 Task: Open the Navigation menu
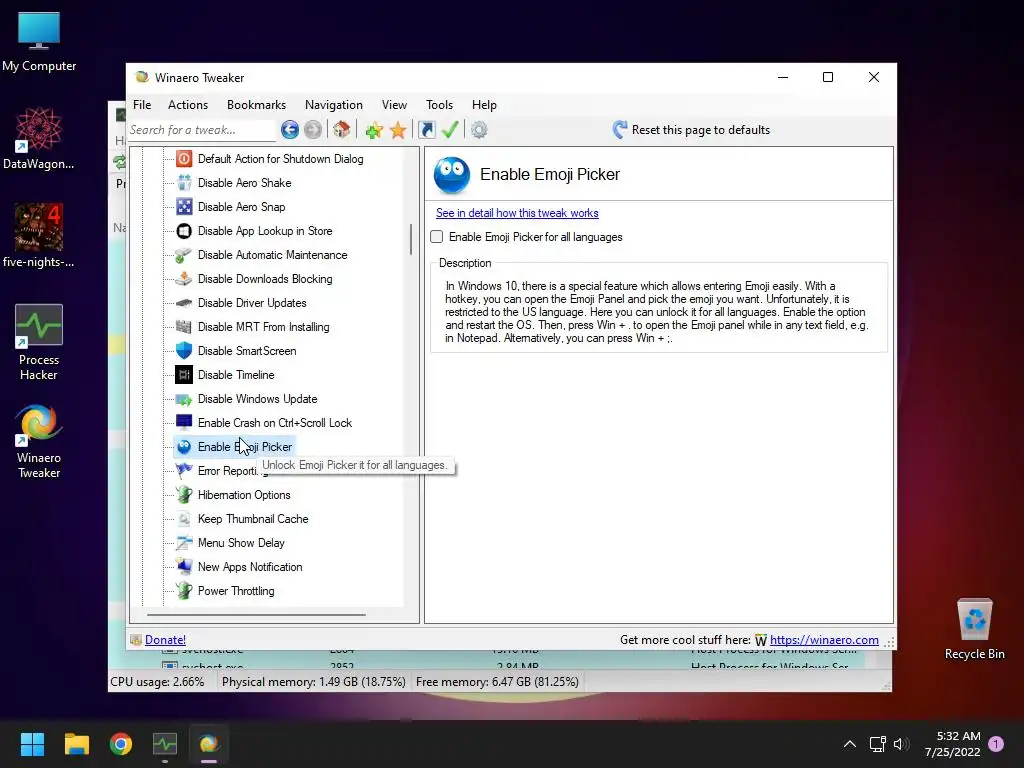[x=333, y=104]
